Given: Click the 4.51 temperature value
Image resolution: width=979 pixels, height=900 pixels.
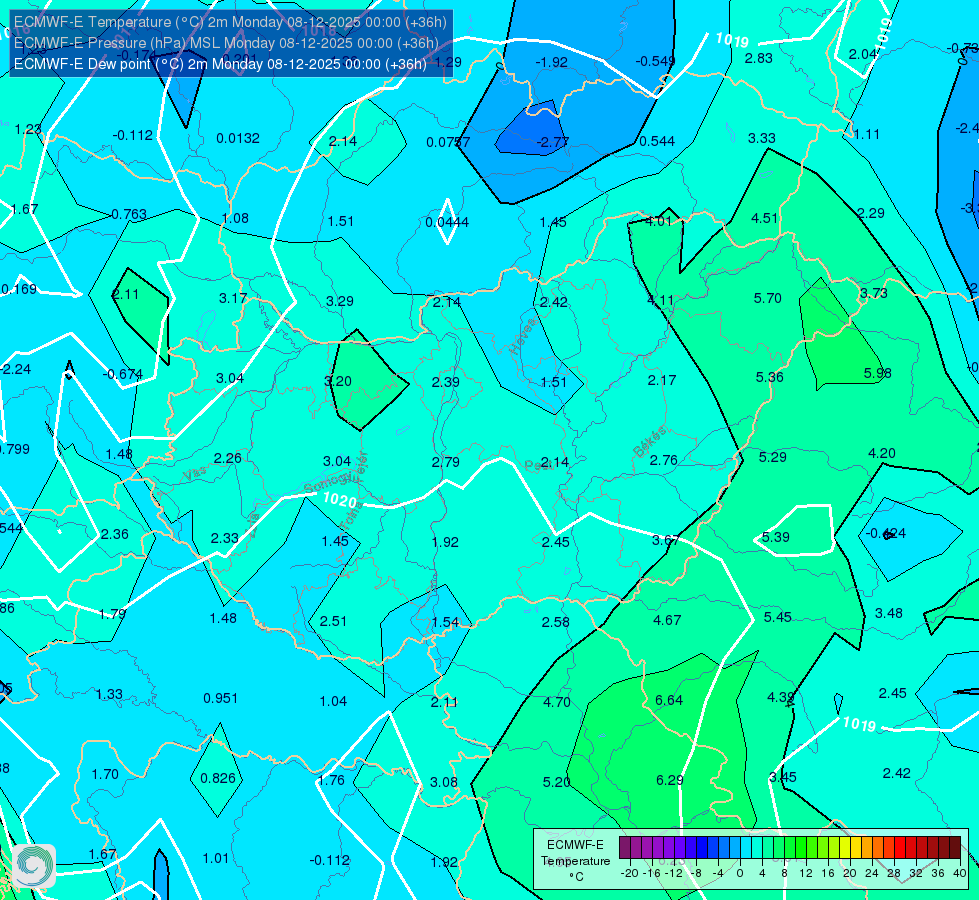Looking at the screenshot, I should pyautogui.click(x=764, y=218).
